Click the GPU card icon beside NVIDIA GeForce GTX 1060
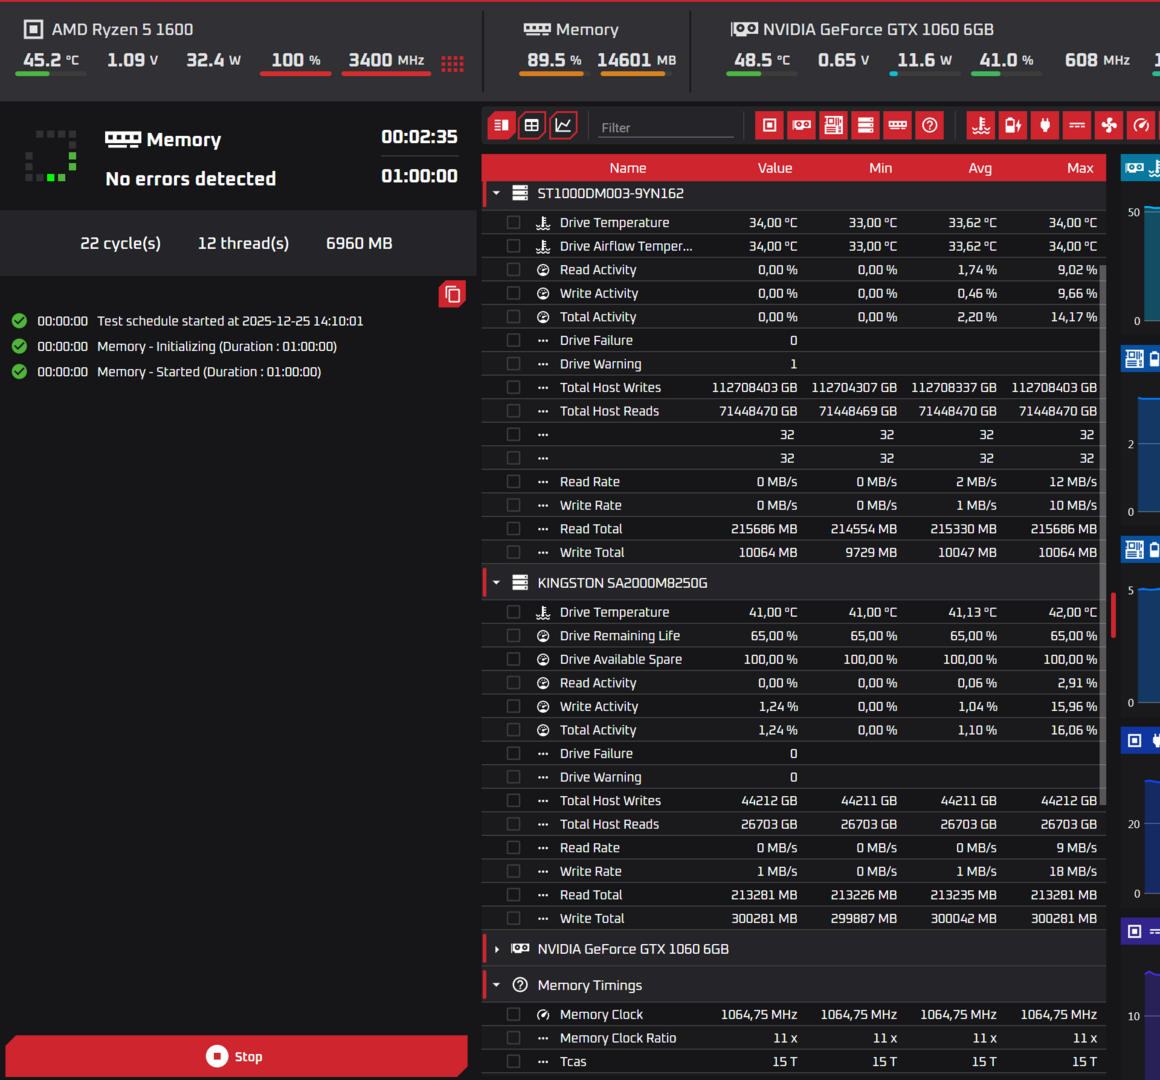The width and height of the screenshot is (1160, 1080). point(744,30)
